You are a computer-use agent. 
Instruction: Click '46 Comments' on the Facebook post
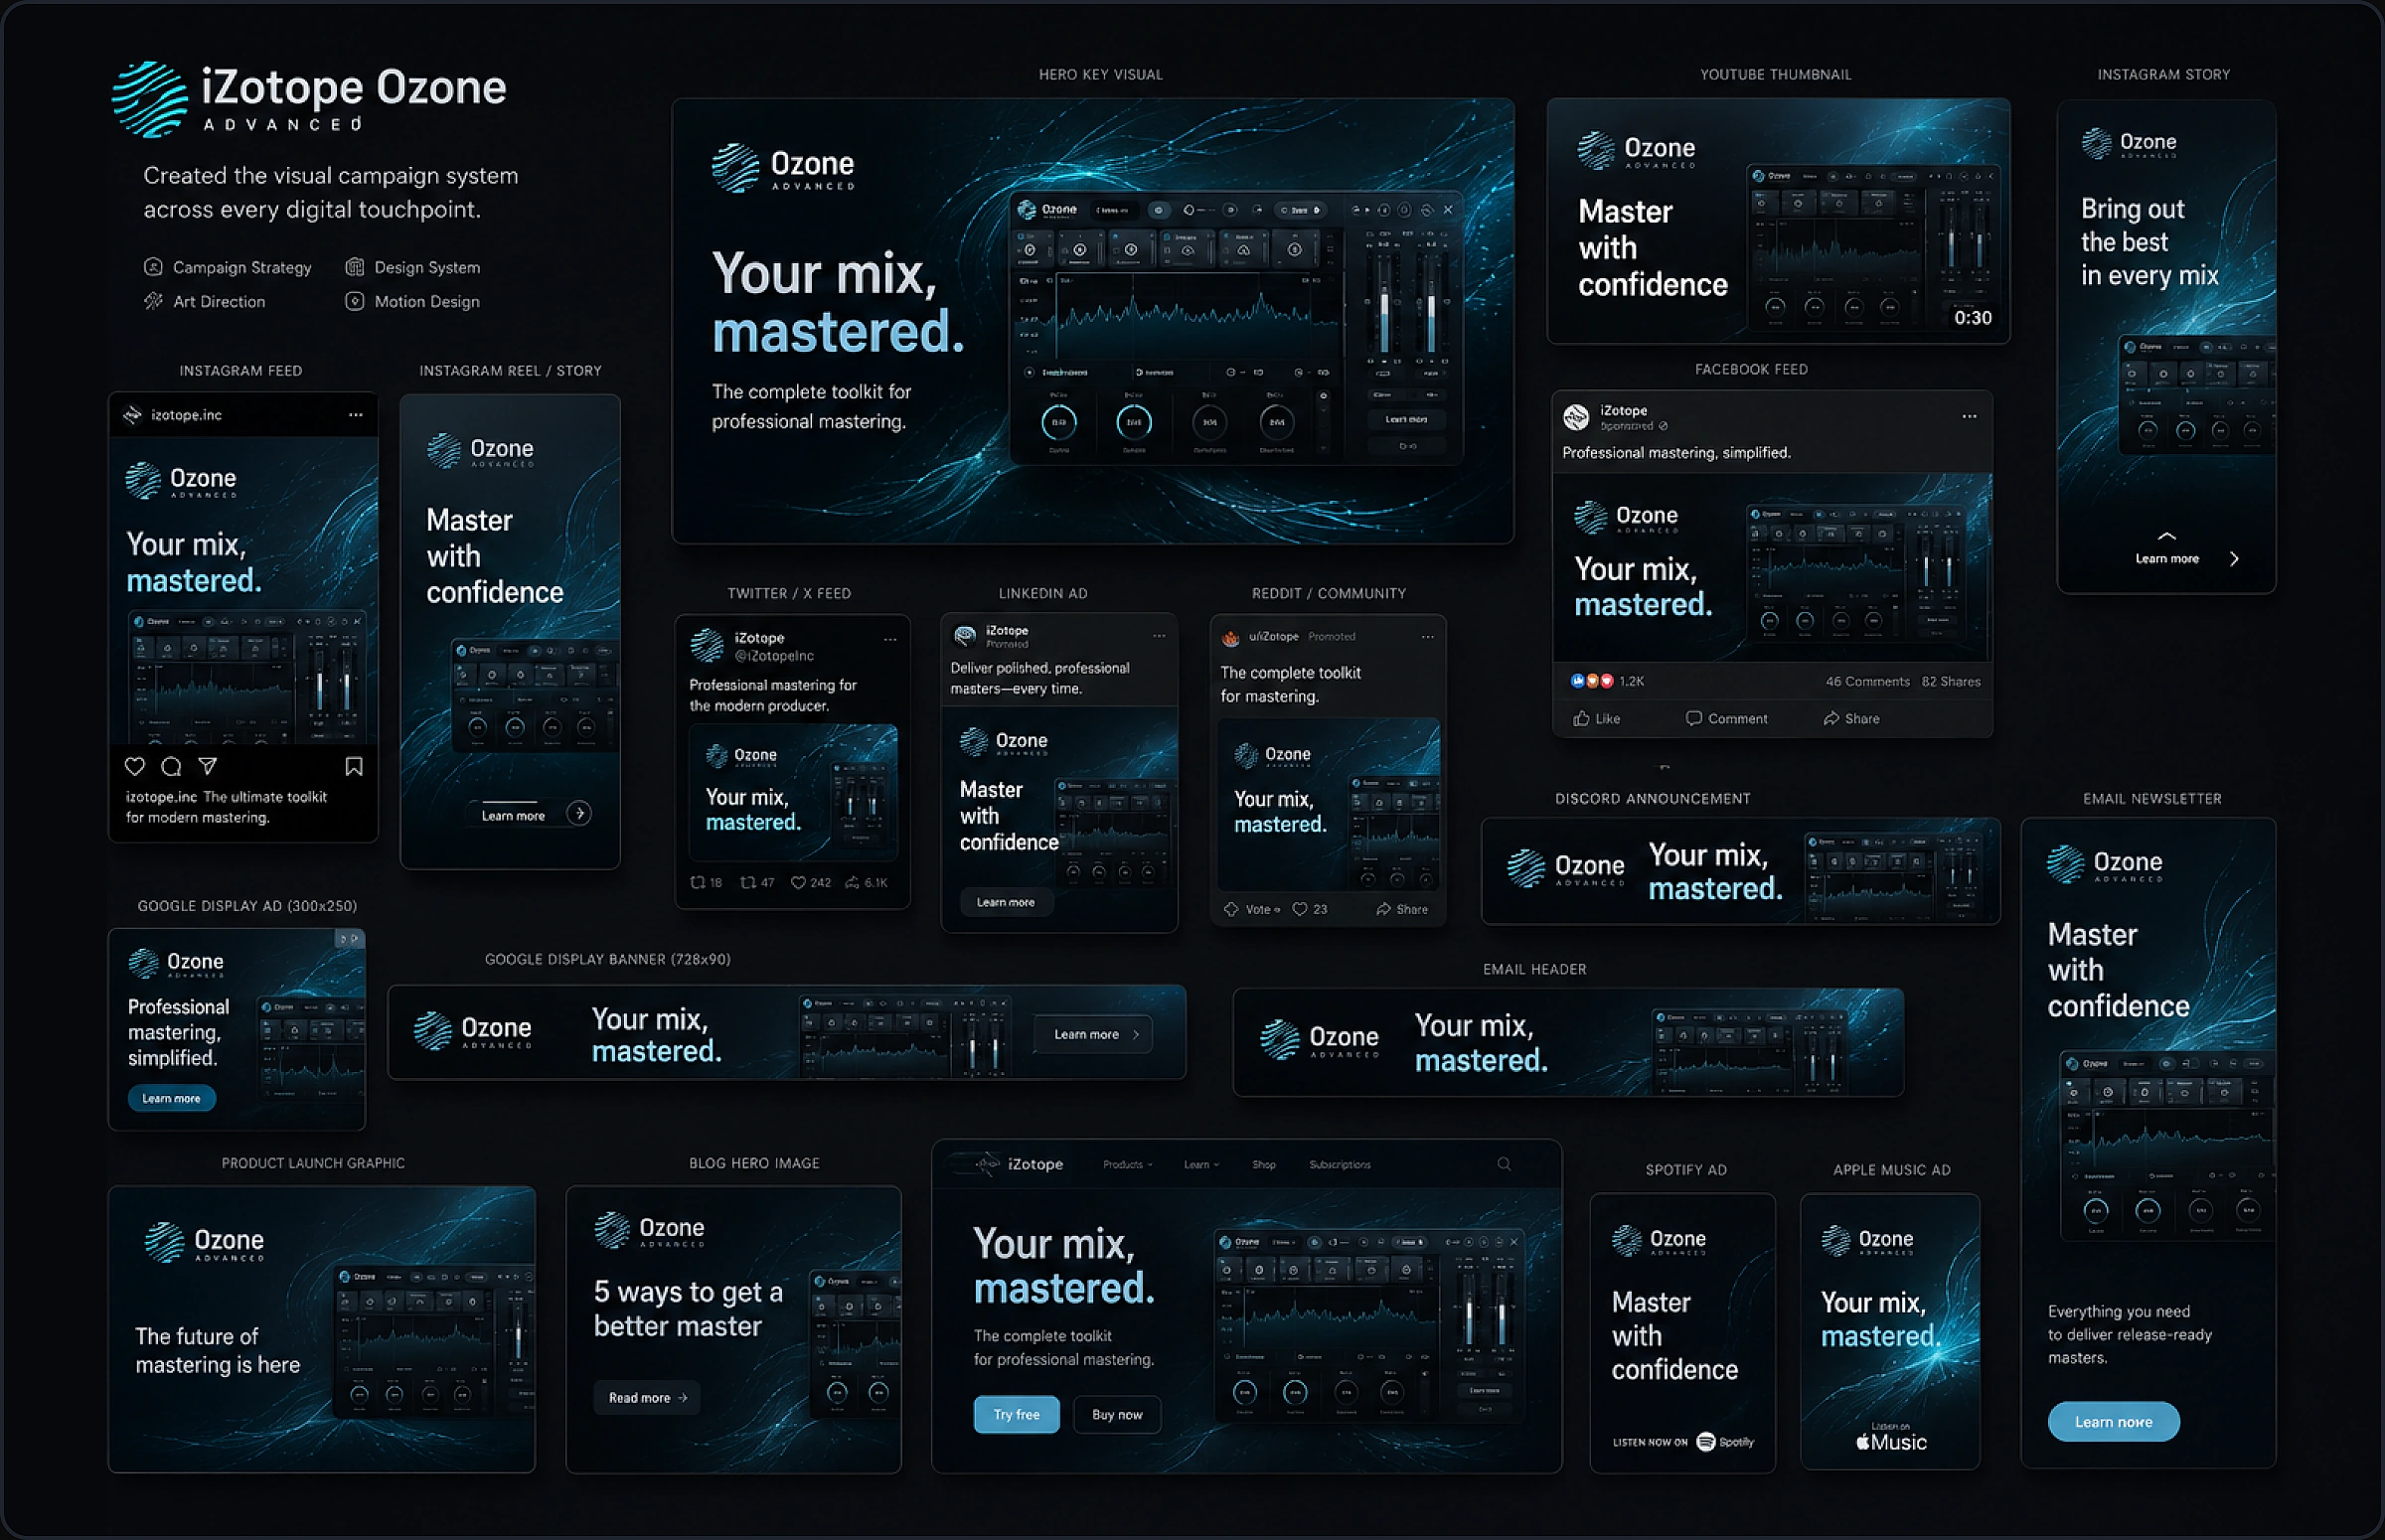coord(1867,682)
